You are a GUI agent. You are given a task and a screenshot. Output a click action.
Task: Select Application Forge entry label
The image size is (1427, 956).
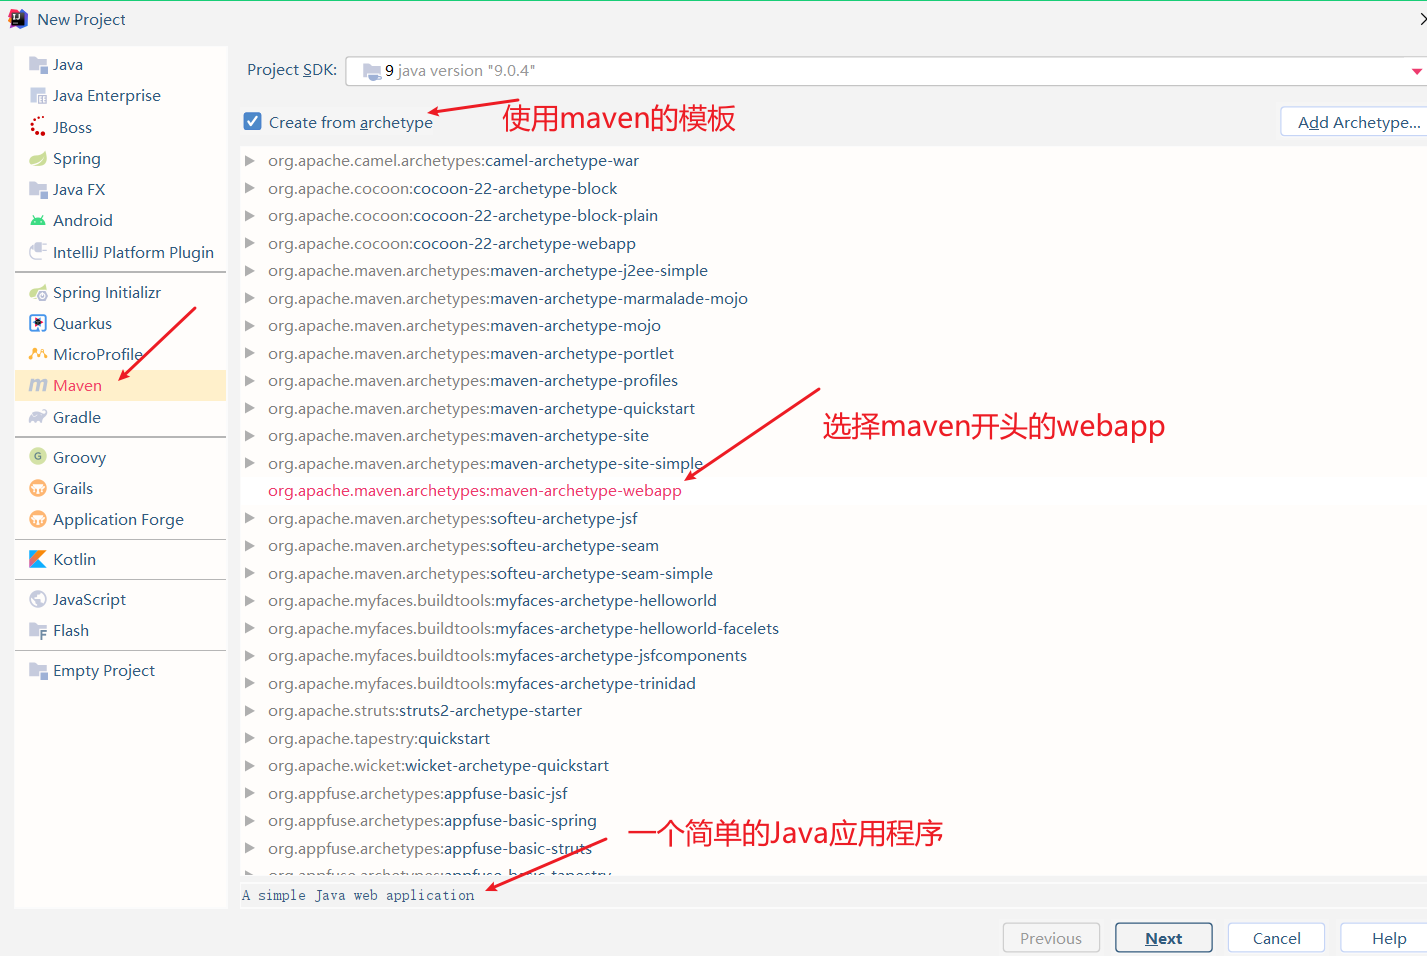coord(119,519)
